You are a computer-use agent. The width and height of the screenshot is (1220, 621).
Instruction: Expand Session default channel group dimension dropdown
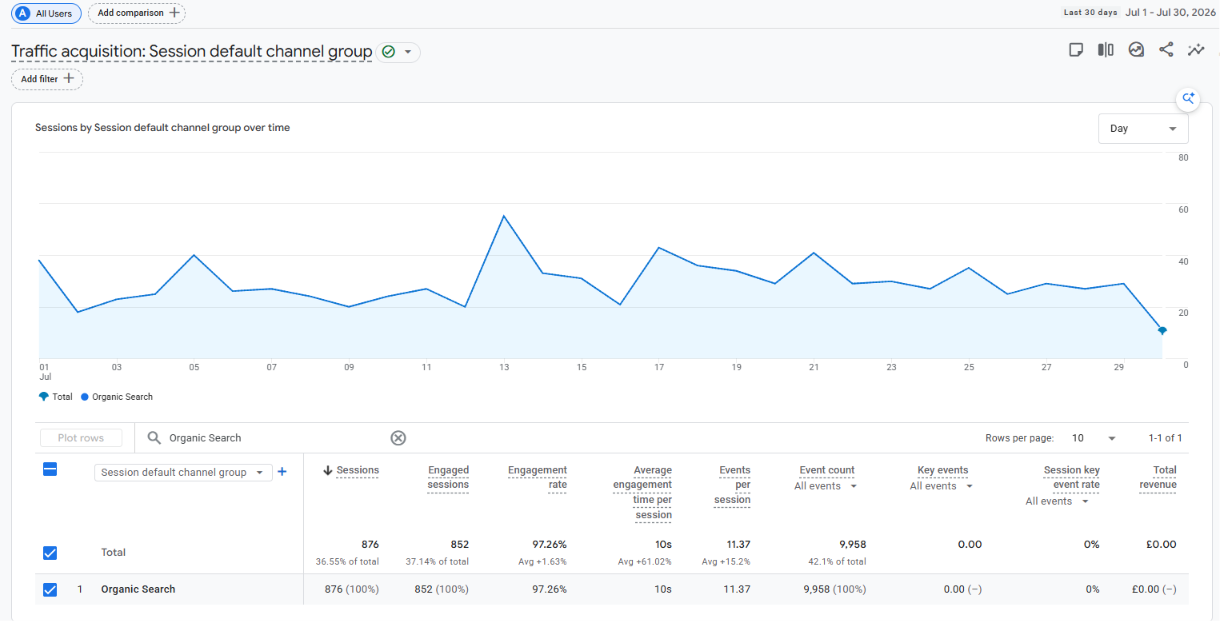[x=183, y=473]
